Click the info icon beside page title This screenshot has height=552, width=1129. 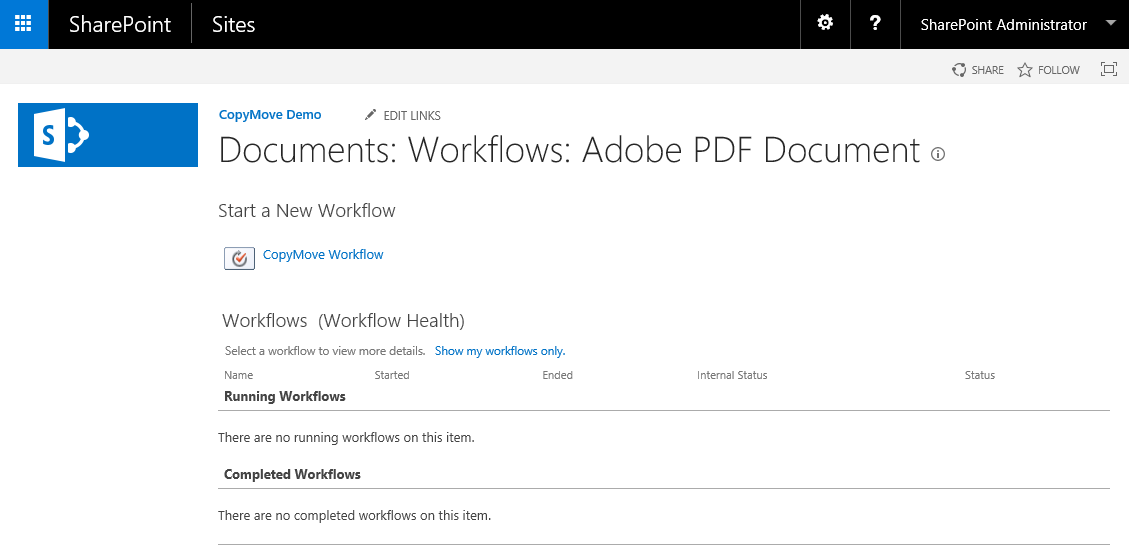(937, 153)
